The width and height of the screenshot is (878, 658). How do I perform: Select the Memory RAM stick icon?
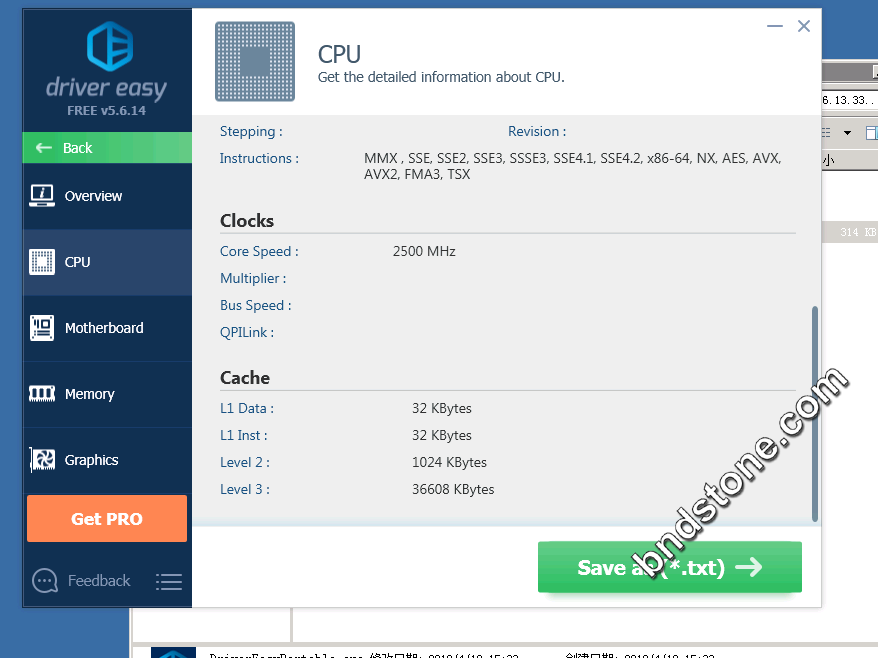point(42,394)
